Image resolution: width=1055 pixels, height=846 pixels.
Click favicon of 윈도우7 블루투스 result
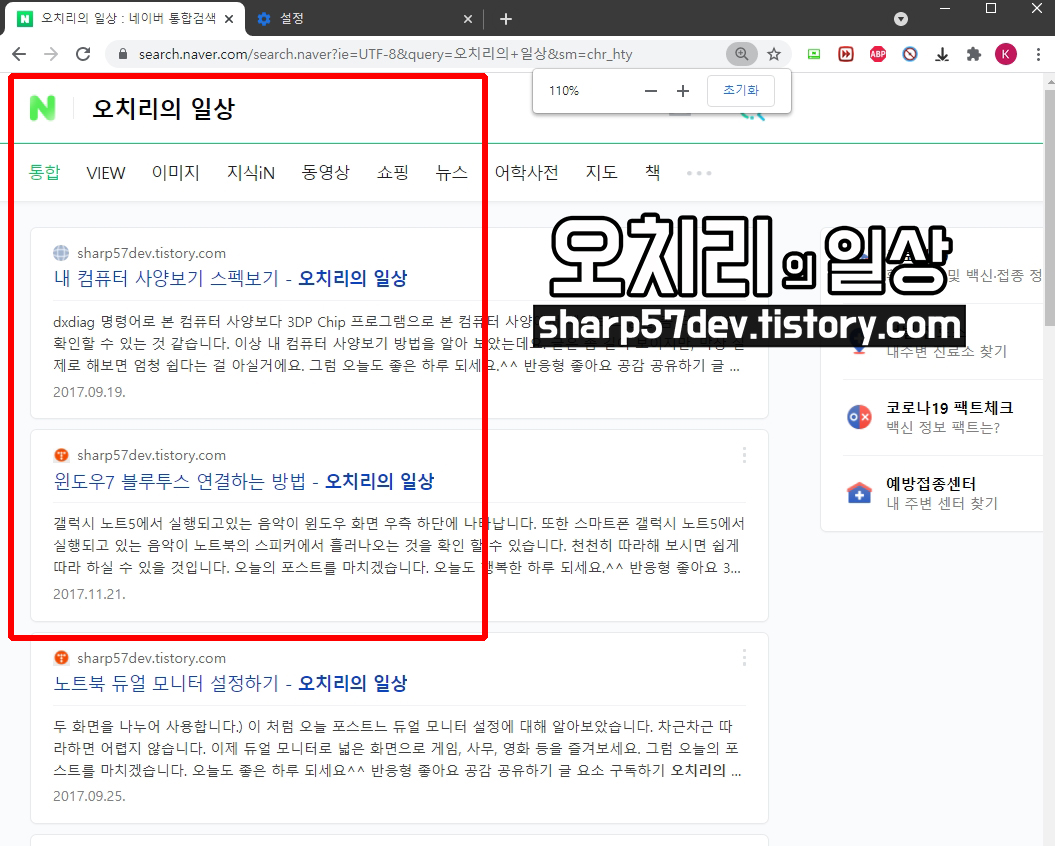61,455
